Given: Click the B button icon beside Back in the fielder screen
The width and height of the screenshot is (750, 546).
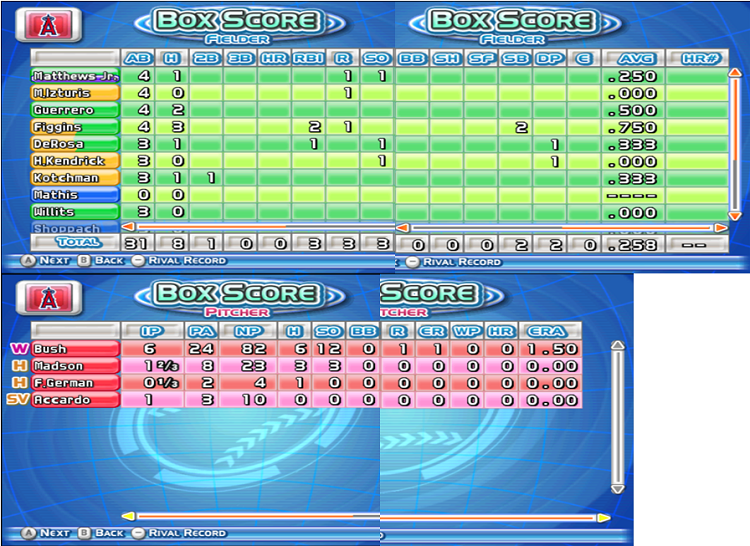Looking at the screenshot, I should pyautogui.click(x=85, y=261).
